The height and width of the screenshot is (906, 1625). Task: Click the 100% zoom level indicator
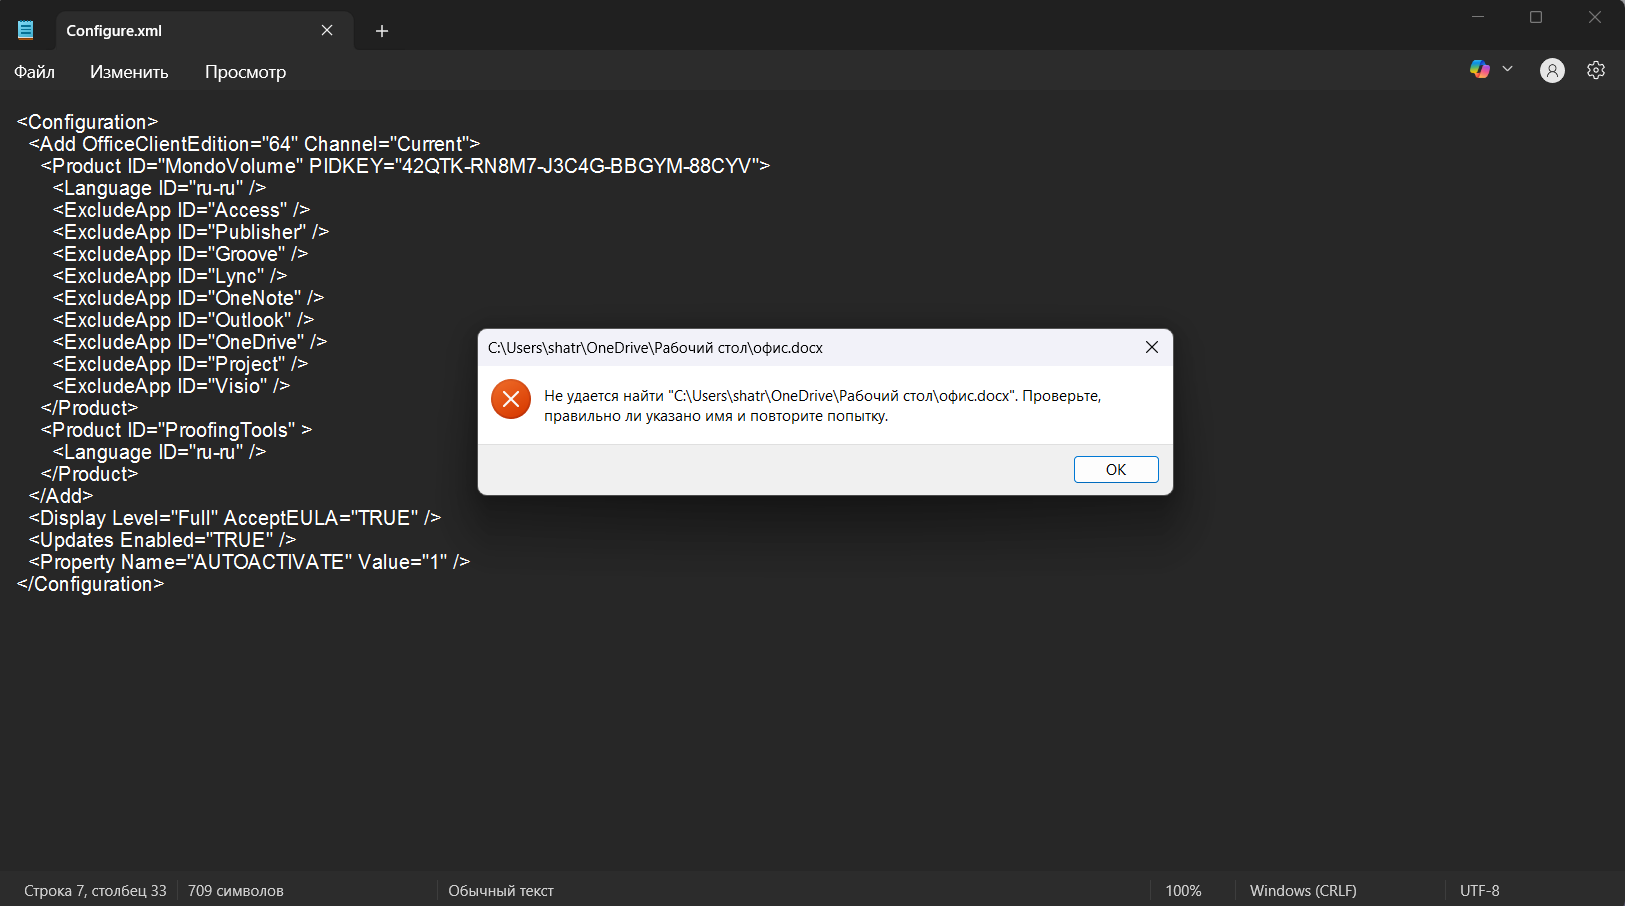point(1183,891)
